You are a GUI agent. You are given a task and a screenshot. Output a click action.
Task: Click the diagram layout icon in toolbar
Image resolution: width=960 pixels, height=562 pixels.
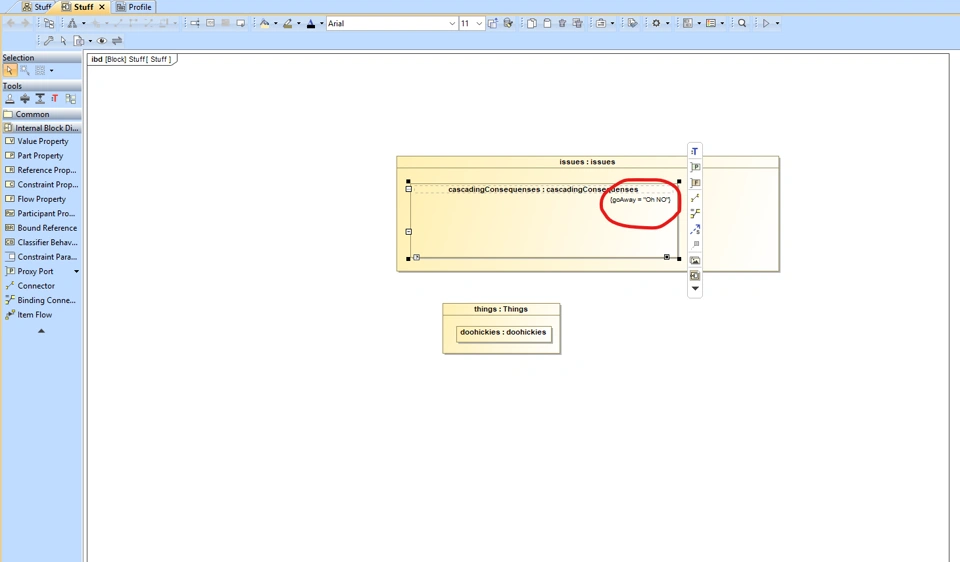click(72, 23)
